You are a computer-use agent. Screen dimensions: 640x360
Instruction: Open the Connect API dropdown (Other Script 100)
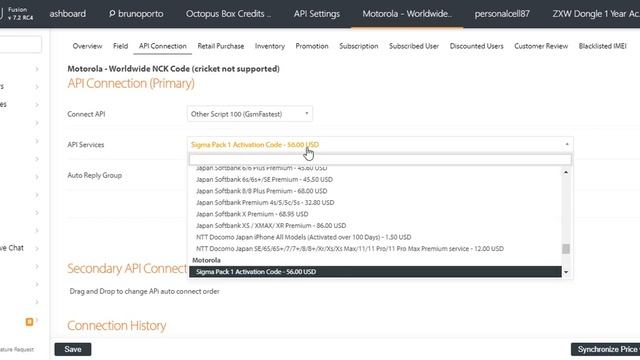250,114
